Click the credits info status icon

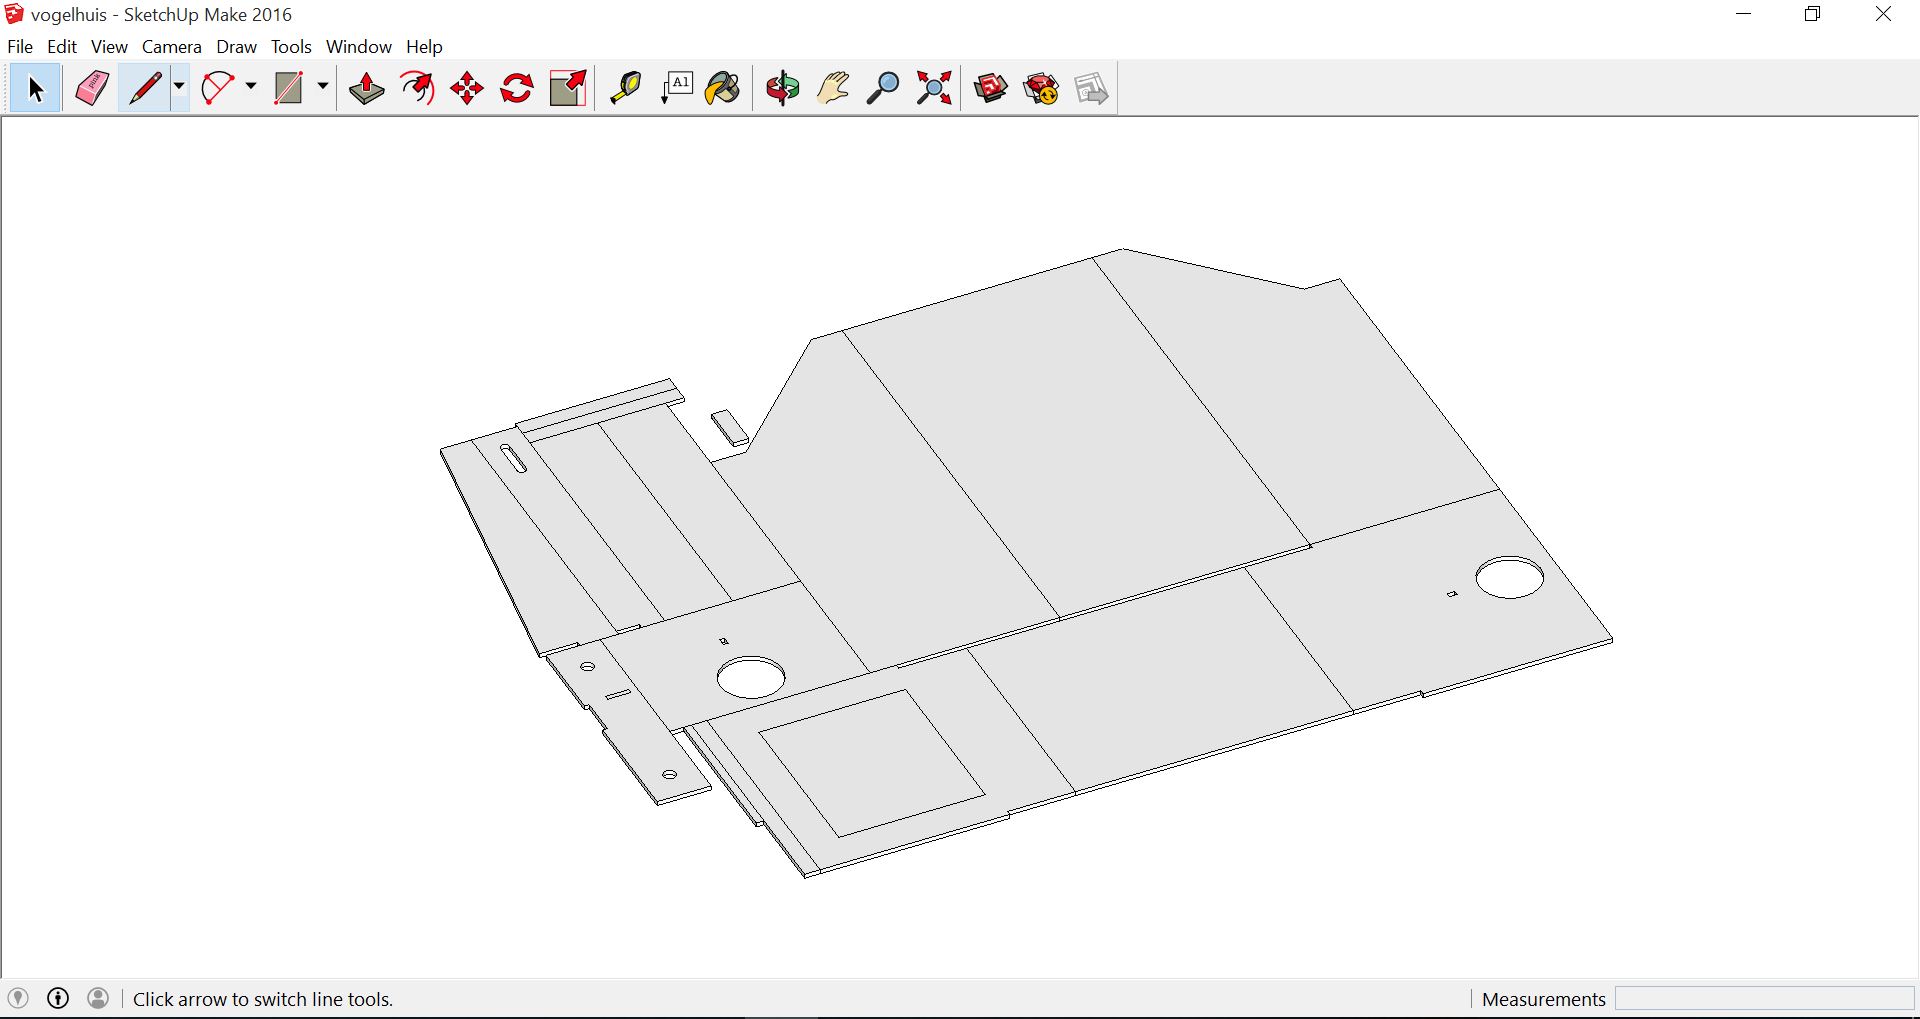(58, 998)
